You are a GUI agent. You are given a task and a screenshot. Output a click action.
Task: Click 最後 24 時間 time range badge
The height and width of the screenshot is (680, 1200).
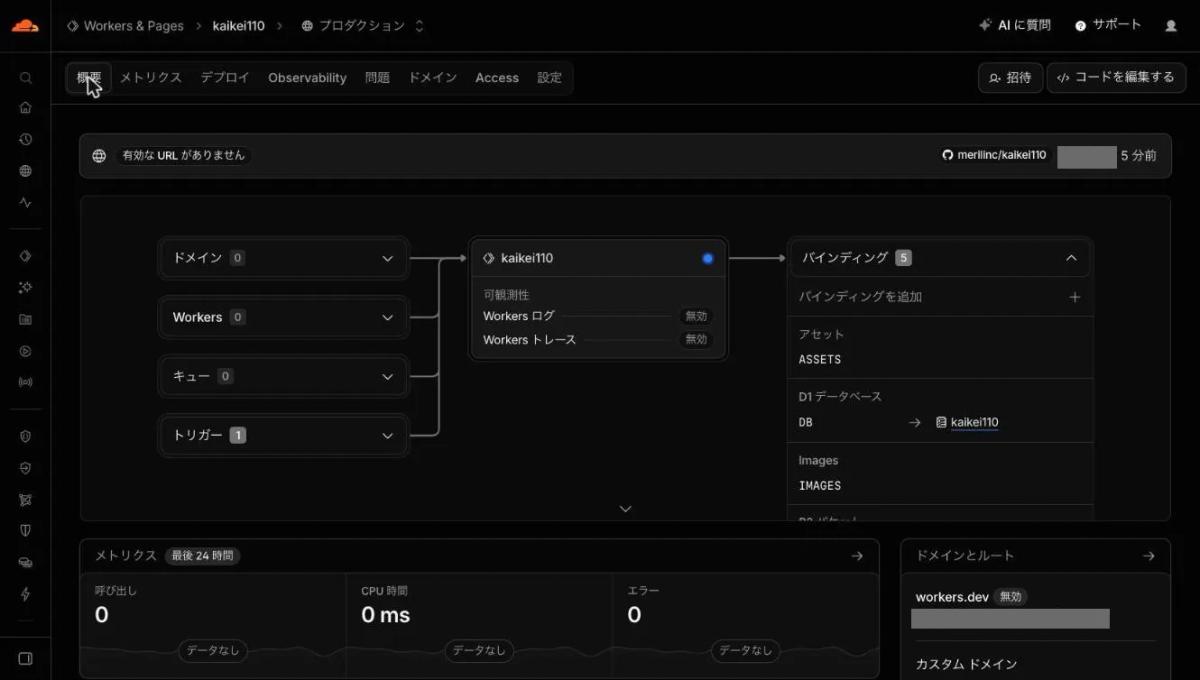tap(205, 556)
